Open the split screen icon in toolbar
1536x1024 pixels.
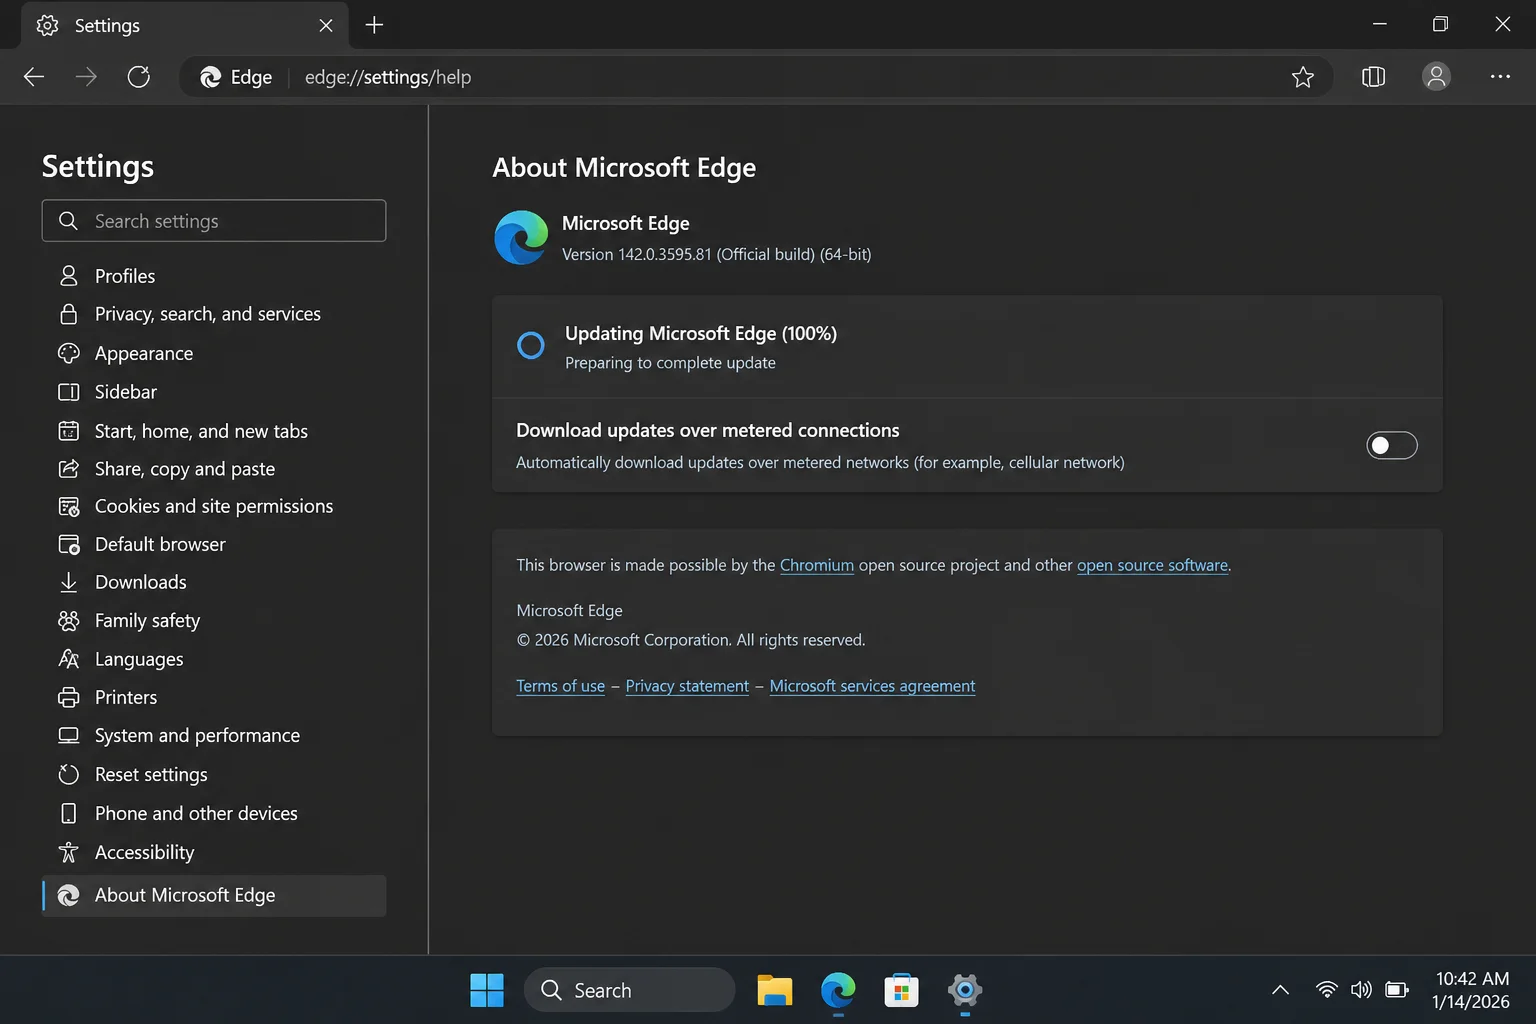(1373, 77)
